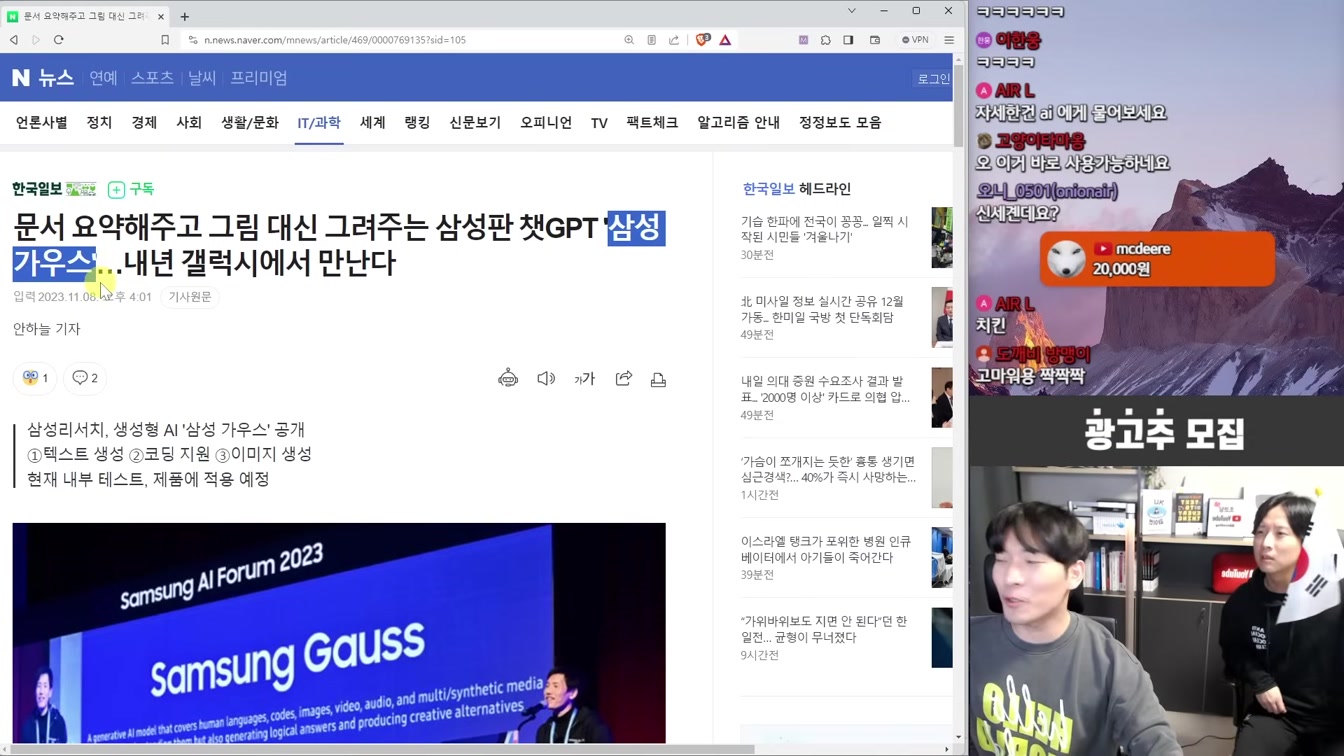This screenshot has width=1344, height=756.
Task: Select the 알고리즘 안내 tab
Action: [739, 123]
